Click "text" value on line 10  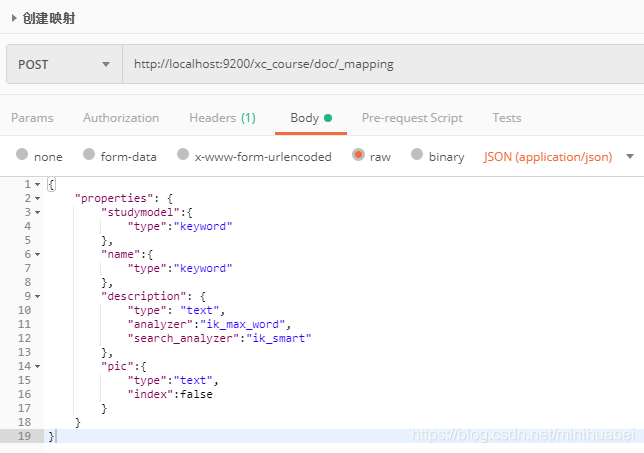tap(200, 310)
